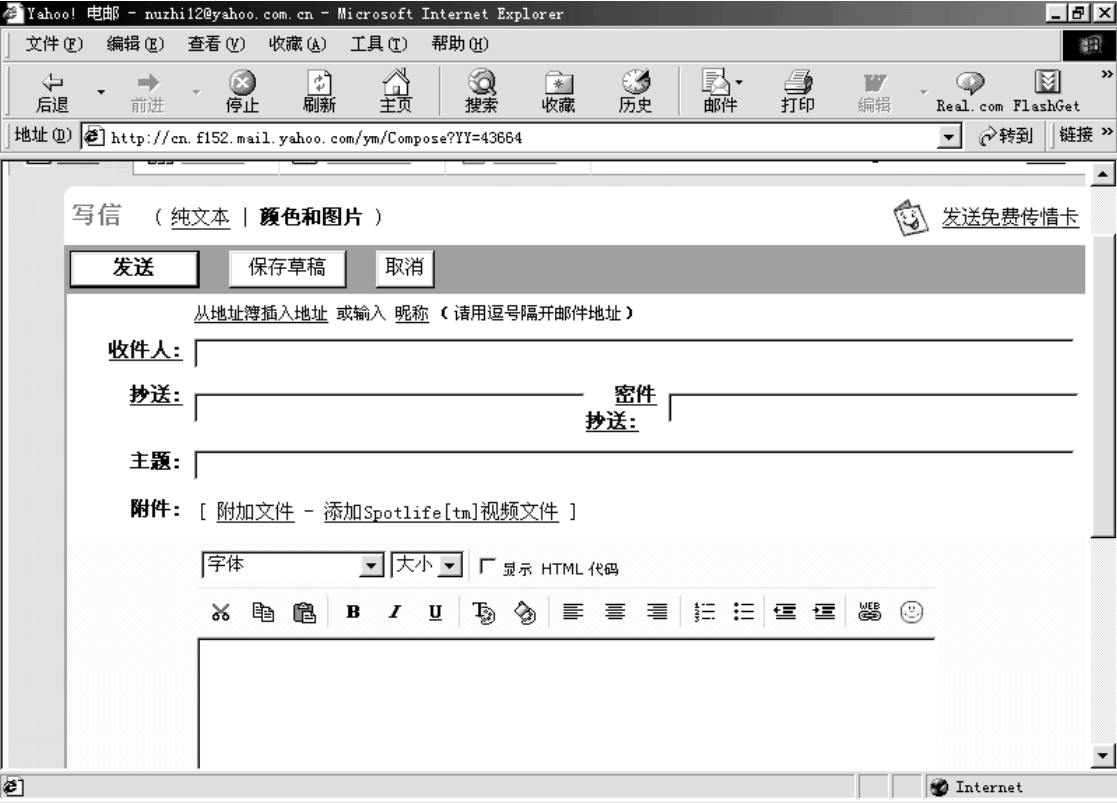This screenshot has height=803, width=1117.
Task: Click inside the message body editor
Action: 566,704
